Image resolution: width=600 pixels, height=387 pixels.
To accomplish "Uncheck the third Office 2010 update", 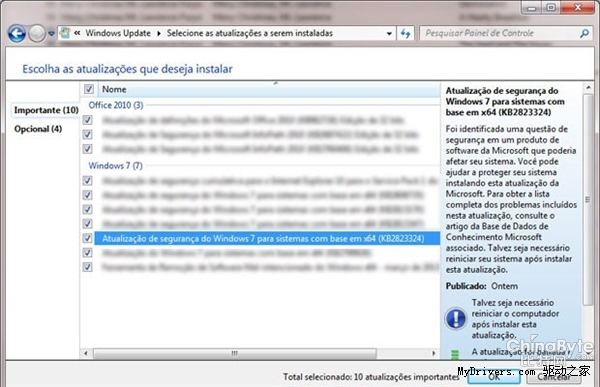I will (88, 149).
